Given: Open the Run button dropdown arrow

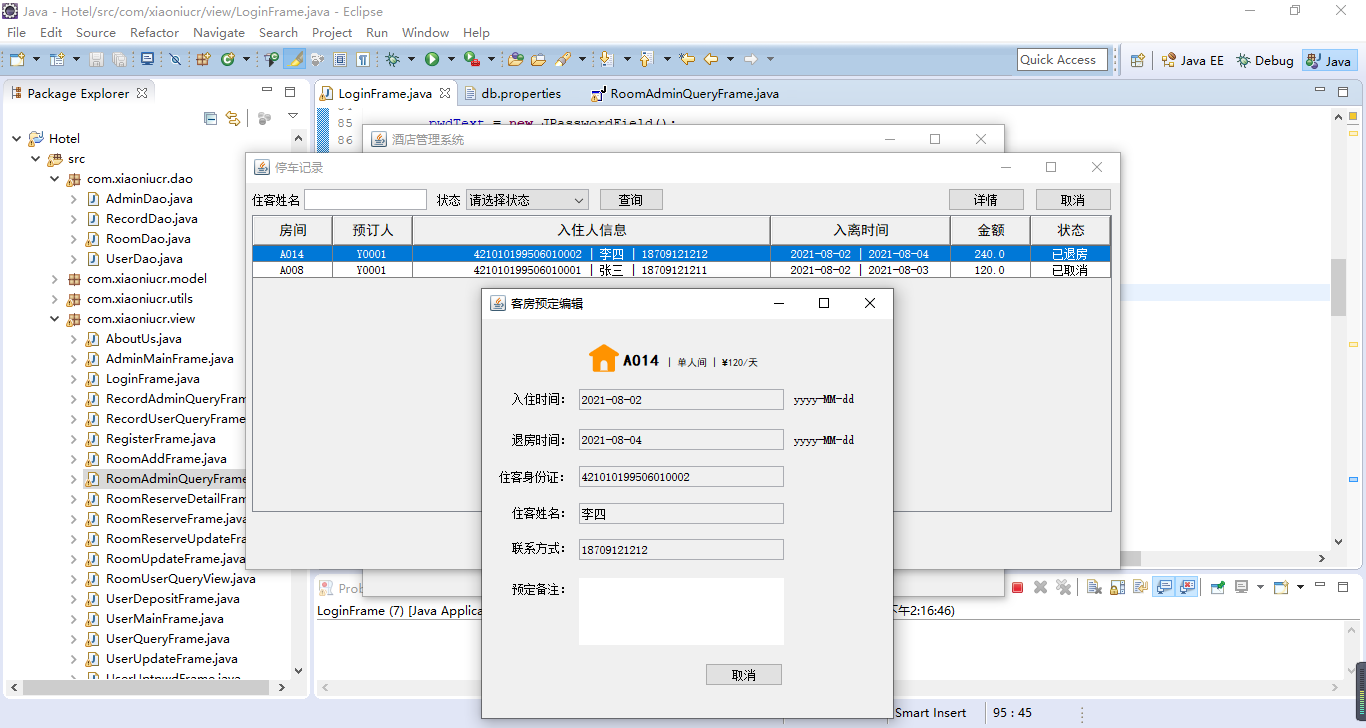Looking at the screenshot, I should (x=451, y=60).
